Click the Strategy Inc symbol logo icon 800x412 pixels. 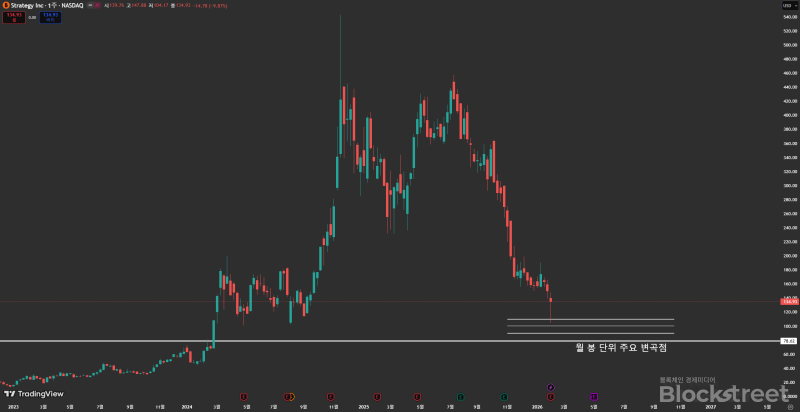point(6,5)
